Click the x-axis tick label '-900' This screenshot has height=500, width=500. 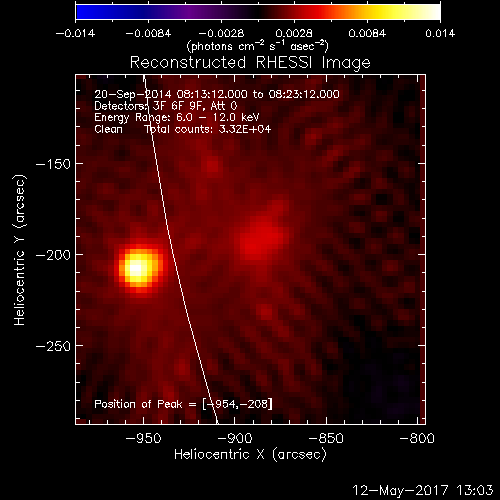click(235, 438)
